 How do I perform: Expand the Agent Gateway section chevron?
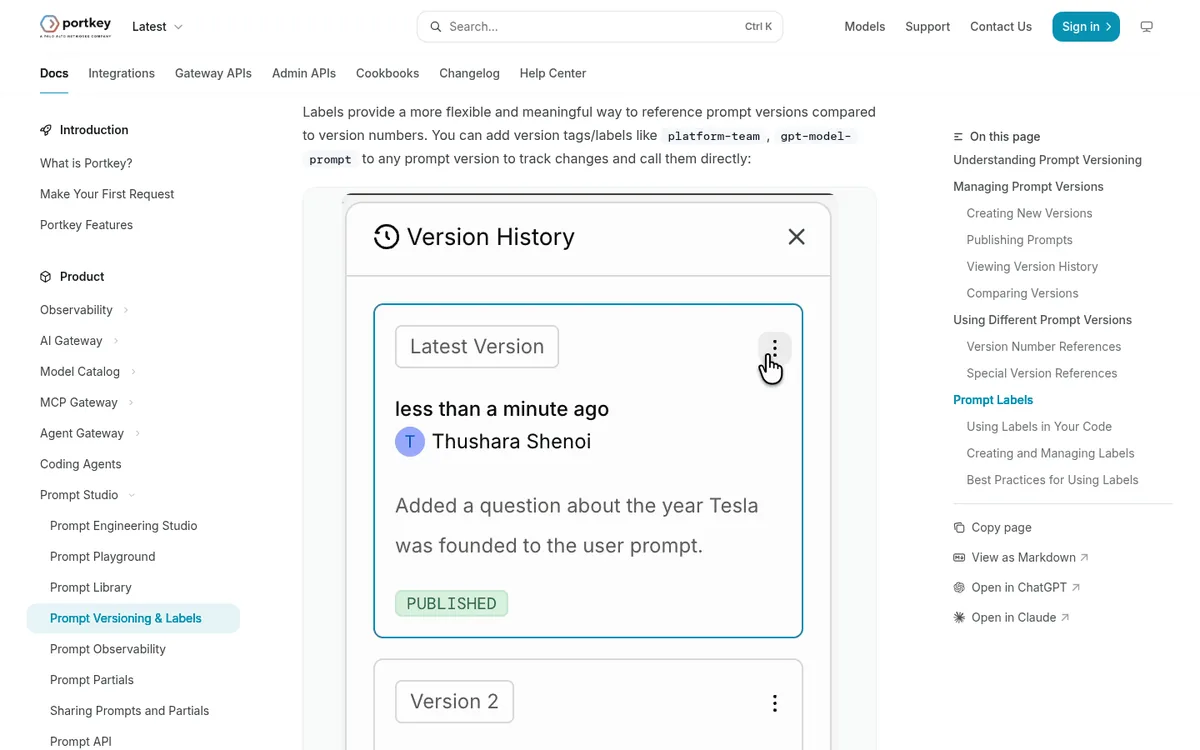[x=137, y=434]
